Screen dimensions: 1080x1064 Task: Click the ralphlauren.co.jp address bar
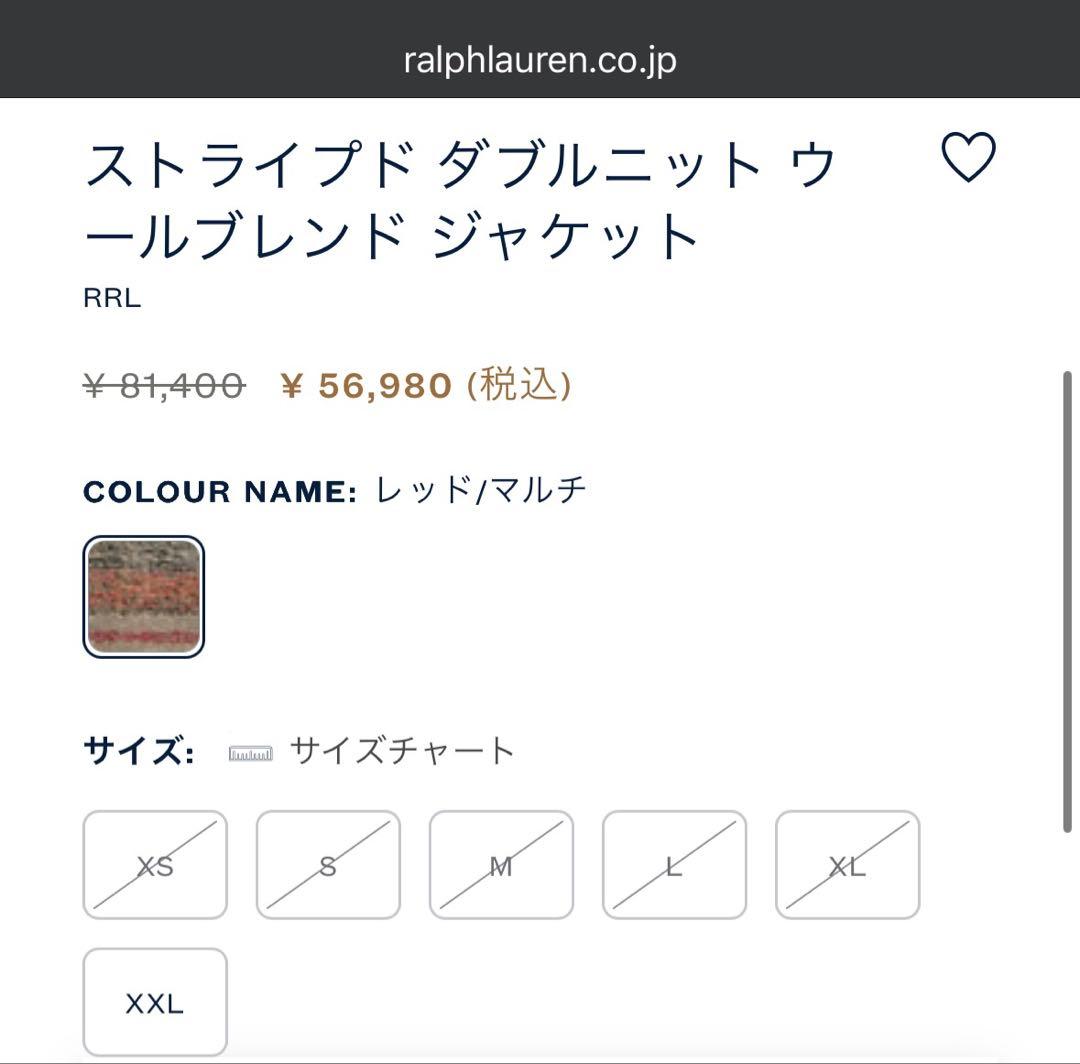click(540, 58)
